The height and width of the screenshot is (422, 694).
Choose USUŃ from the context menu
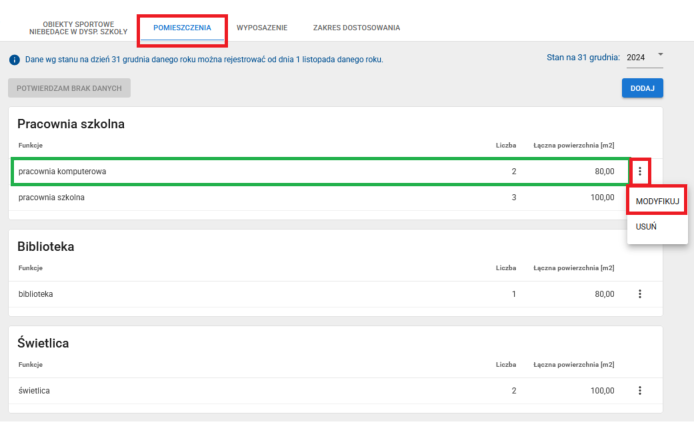[x=646, y=227]
